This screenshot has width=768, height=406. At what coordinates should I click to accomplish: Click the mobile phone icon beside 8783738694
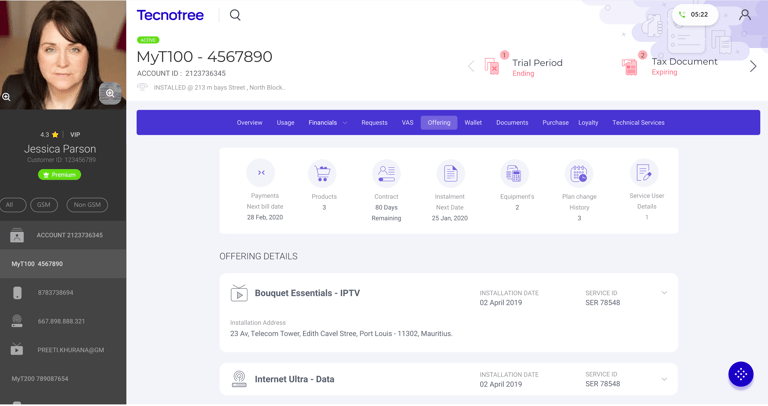coord(17,293)
